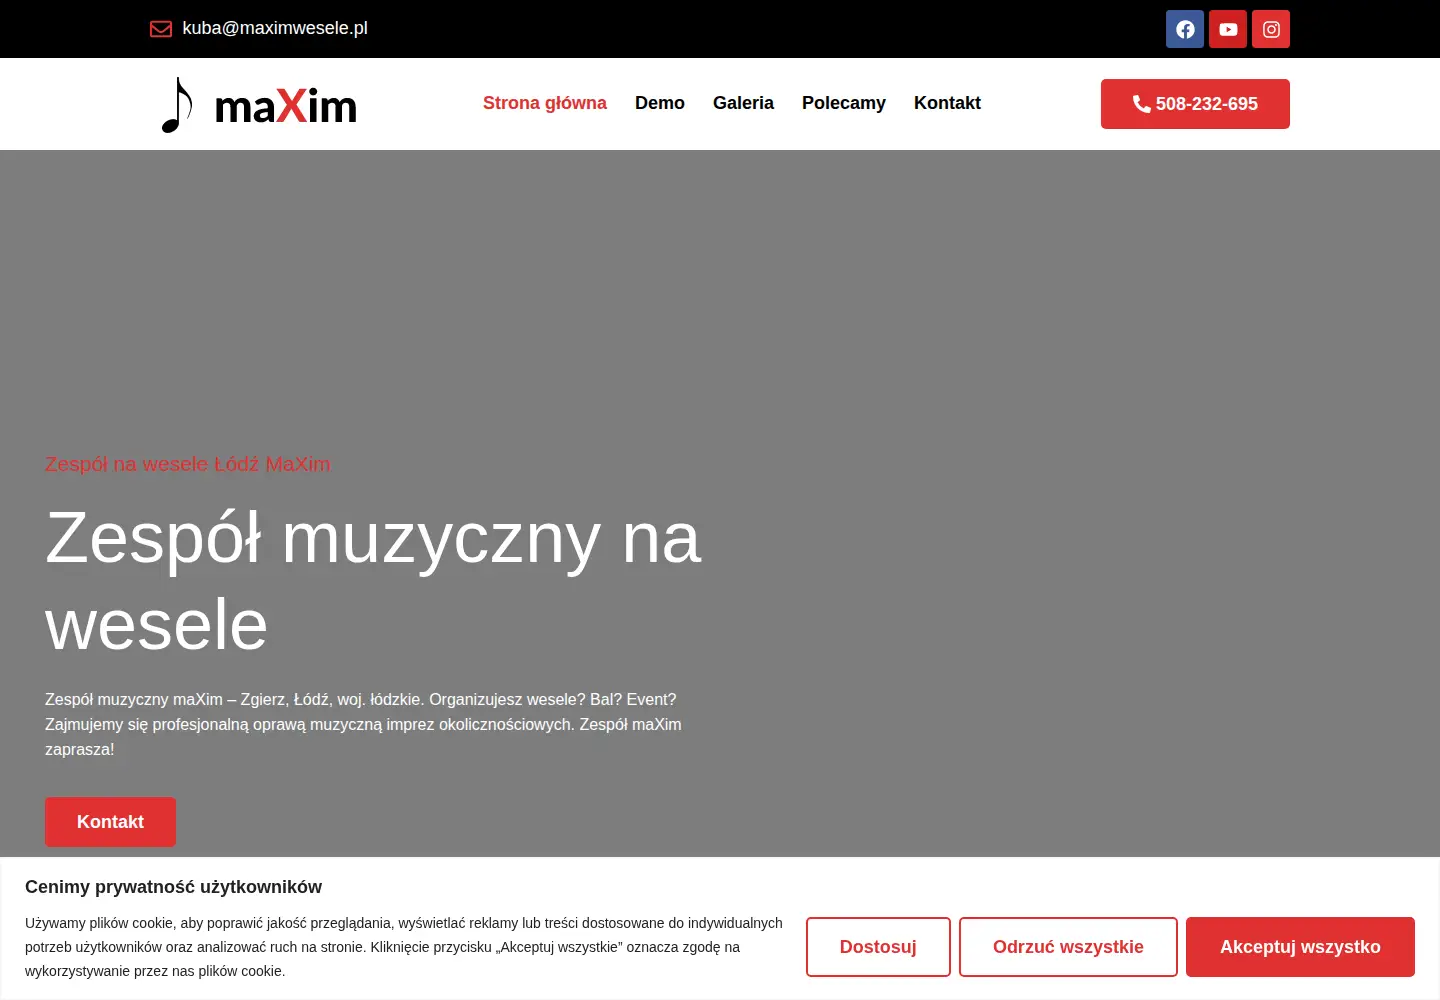
Task: Click the Zespół muzyczny na wesele heading
Action: (x=373, y=581)
